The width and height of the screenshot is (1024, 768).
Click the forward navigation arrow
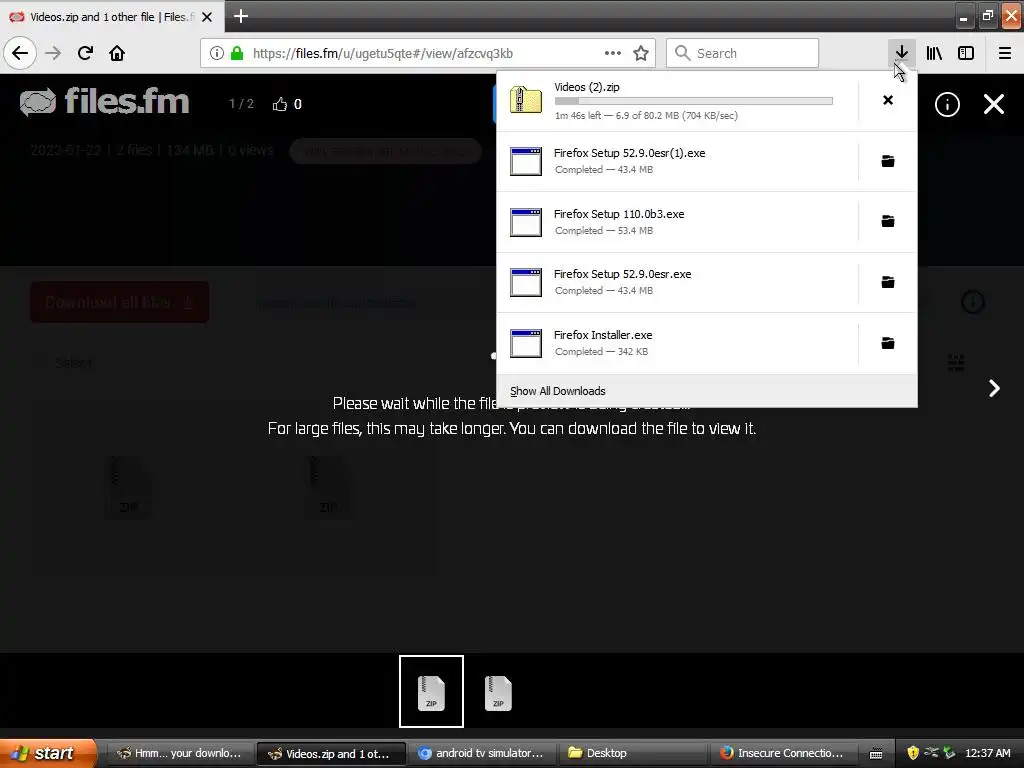[x=53, y=53]
